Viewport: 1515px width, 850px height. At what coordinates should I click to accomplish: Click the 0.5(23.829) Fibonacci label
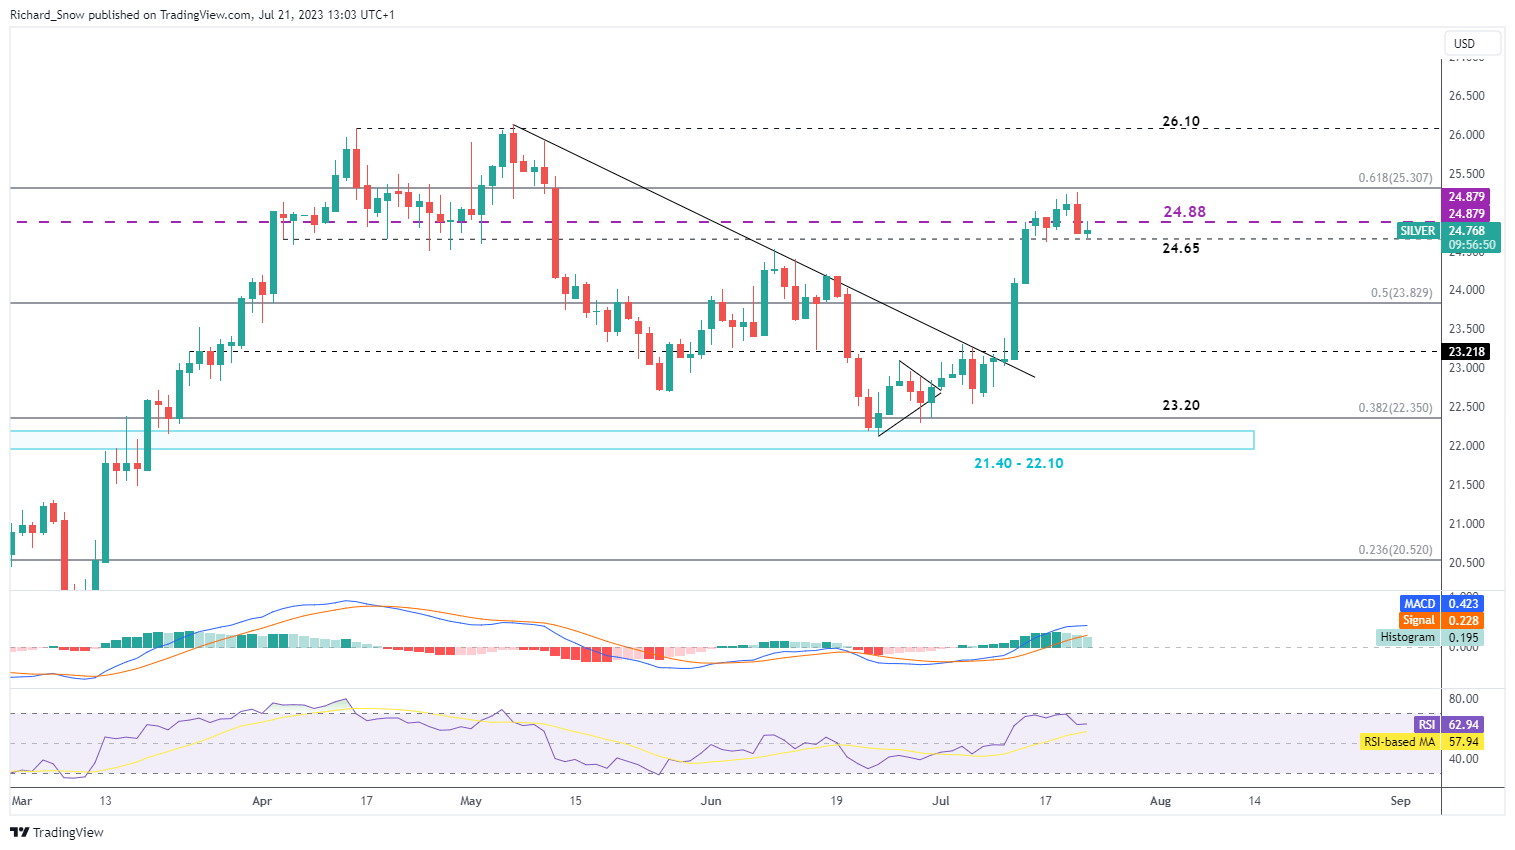pos(1401,293)
